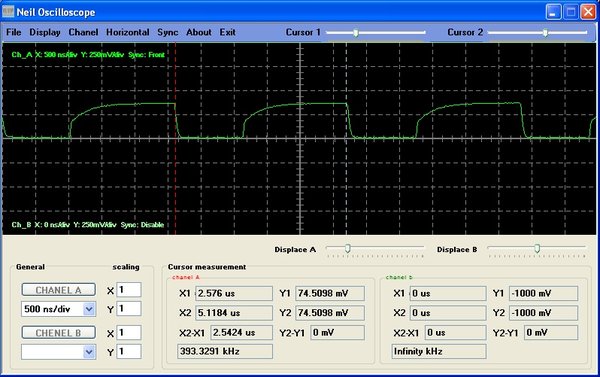The width and height of the screenshot is (600, 377).
Task: Click the chanel A Y2 value 74.5098 mV
Action: [330, 313]
